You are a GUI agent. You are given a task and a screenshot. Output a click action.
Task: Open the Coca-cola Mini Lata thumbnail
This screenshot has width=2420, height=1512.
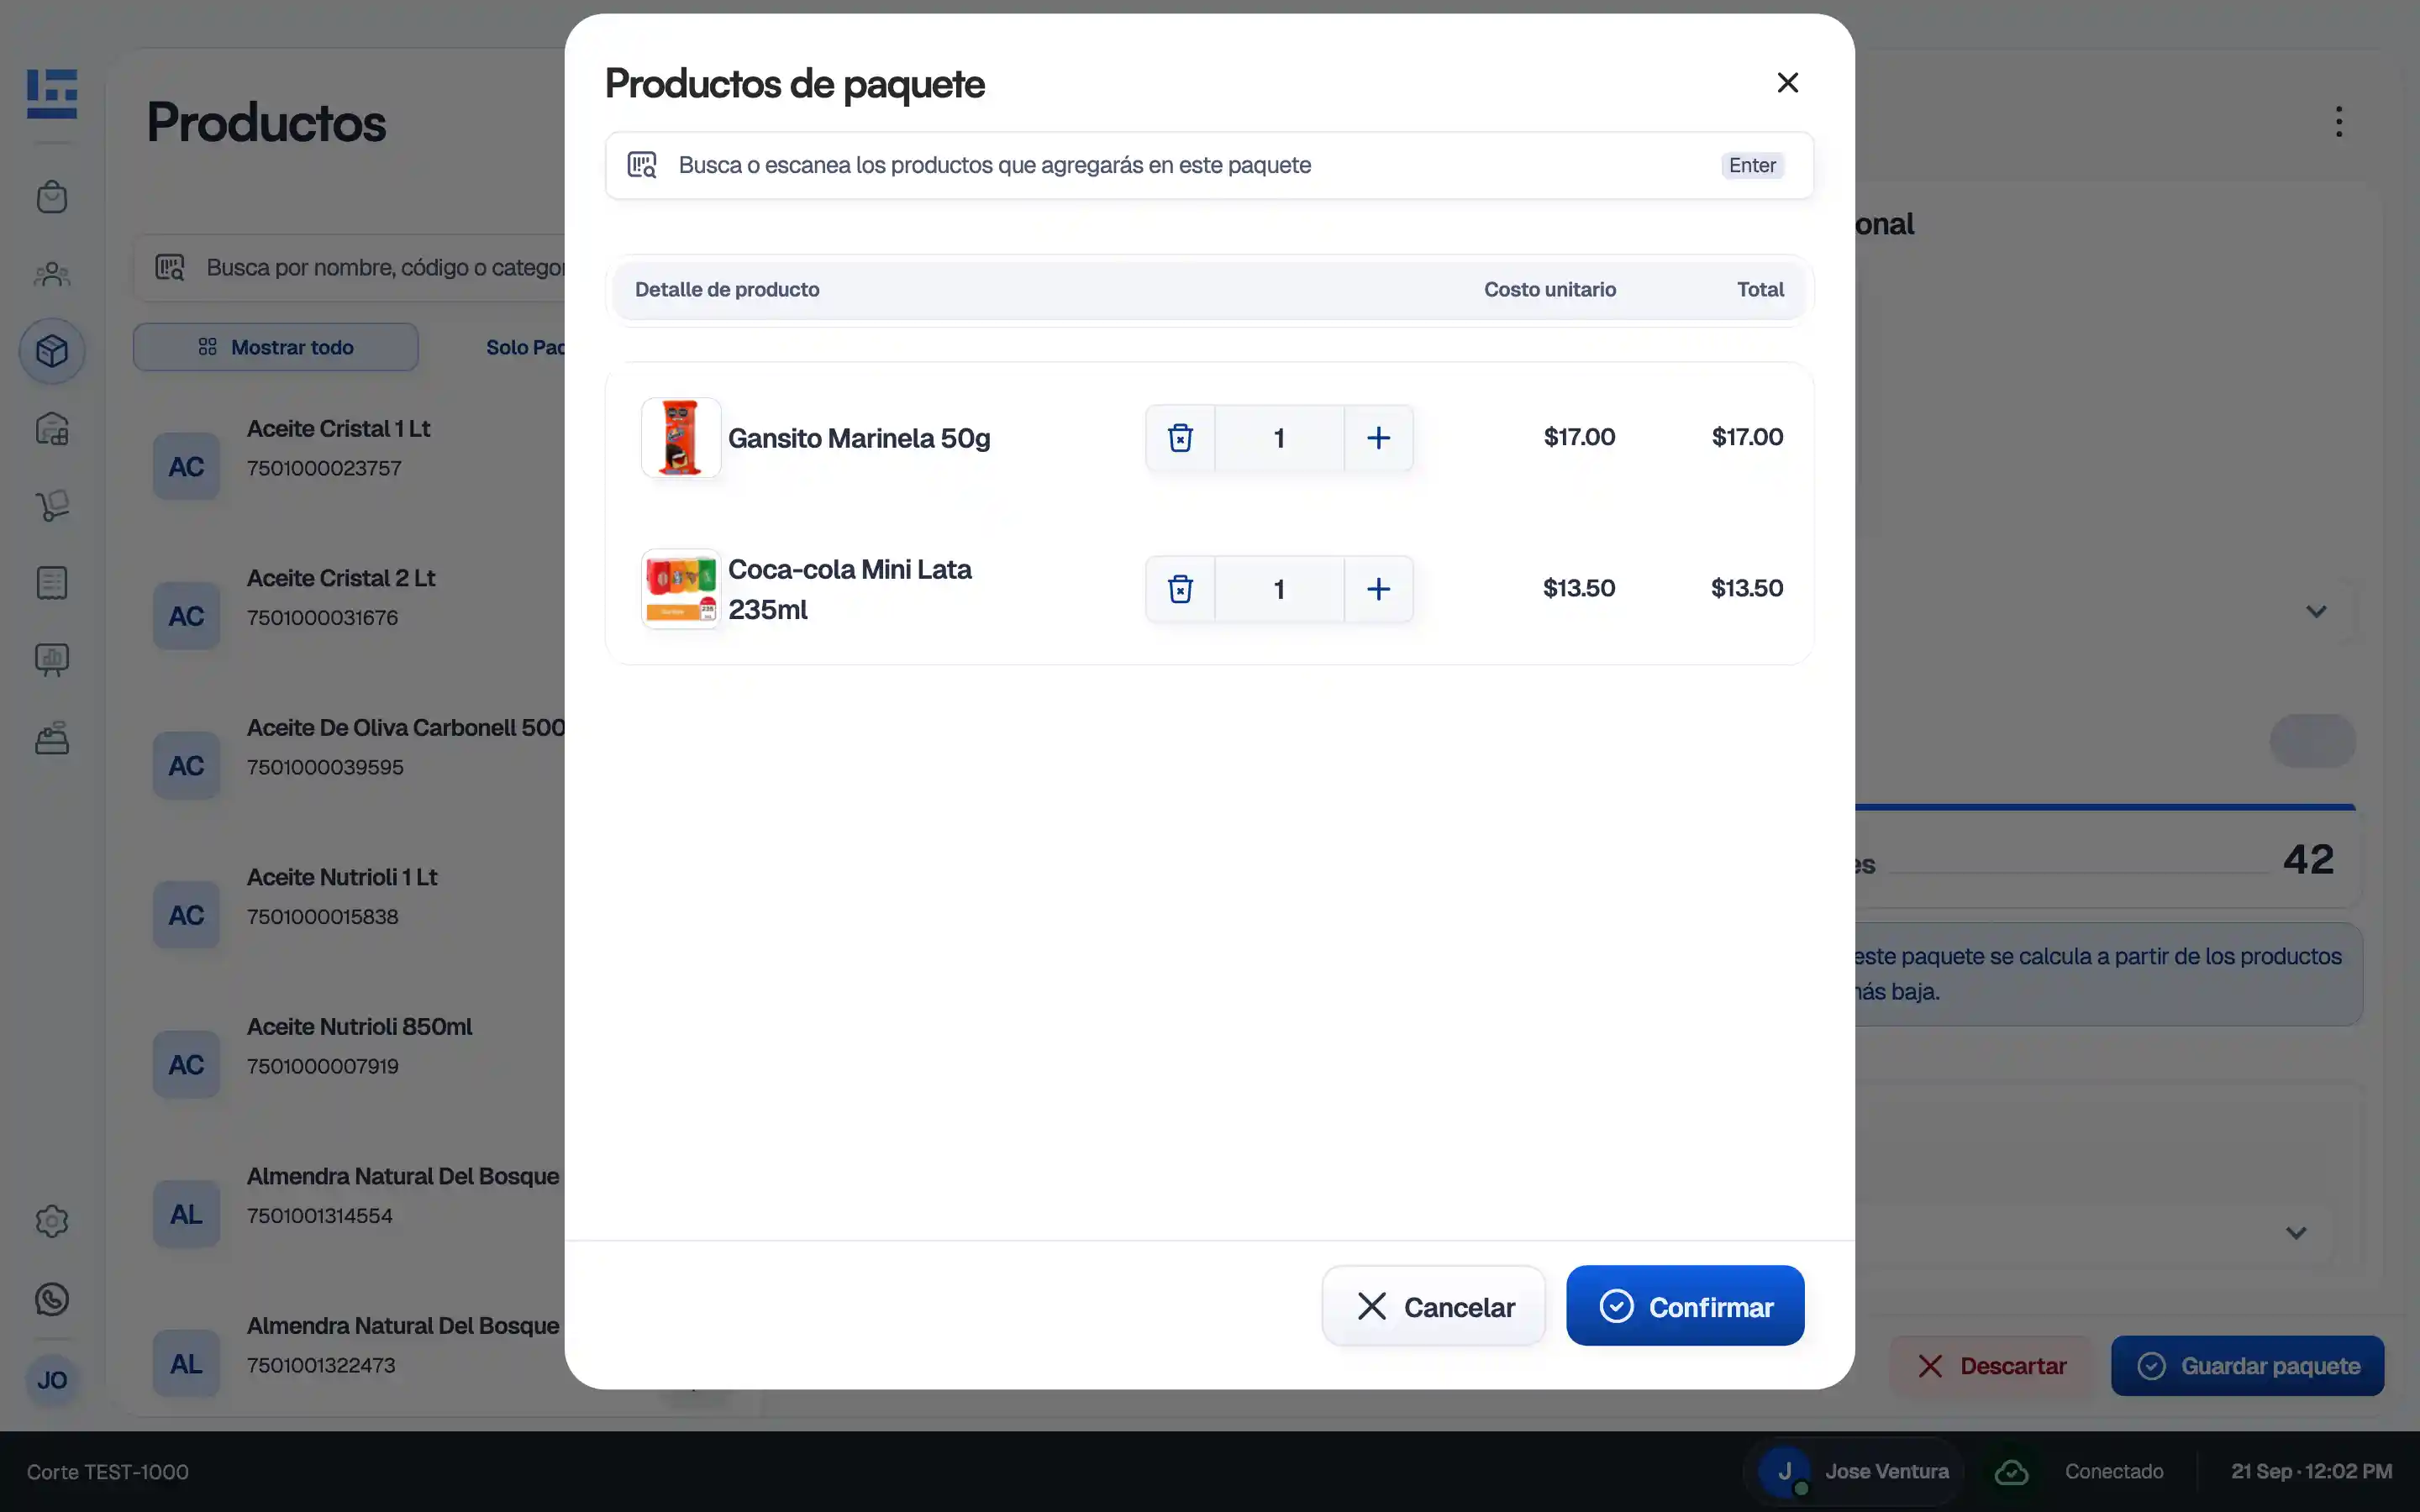[x=681, y=589]
